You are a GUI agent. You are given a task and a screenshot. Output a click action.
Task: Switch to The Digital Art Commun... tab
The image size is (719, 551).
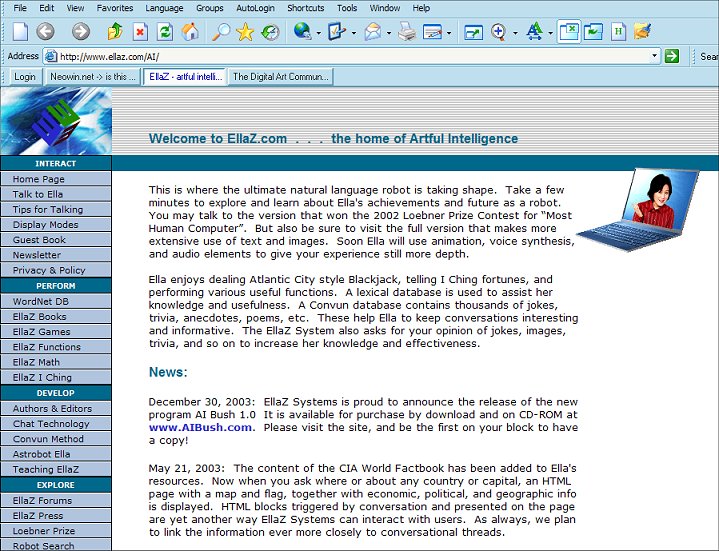pos(281,77)
